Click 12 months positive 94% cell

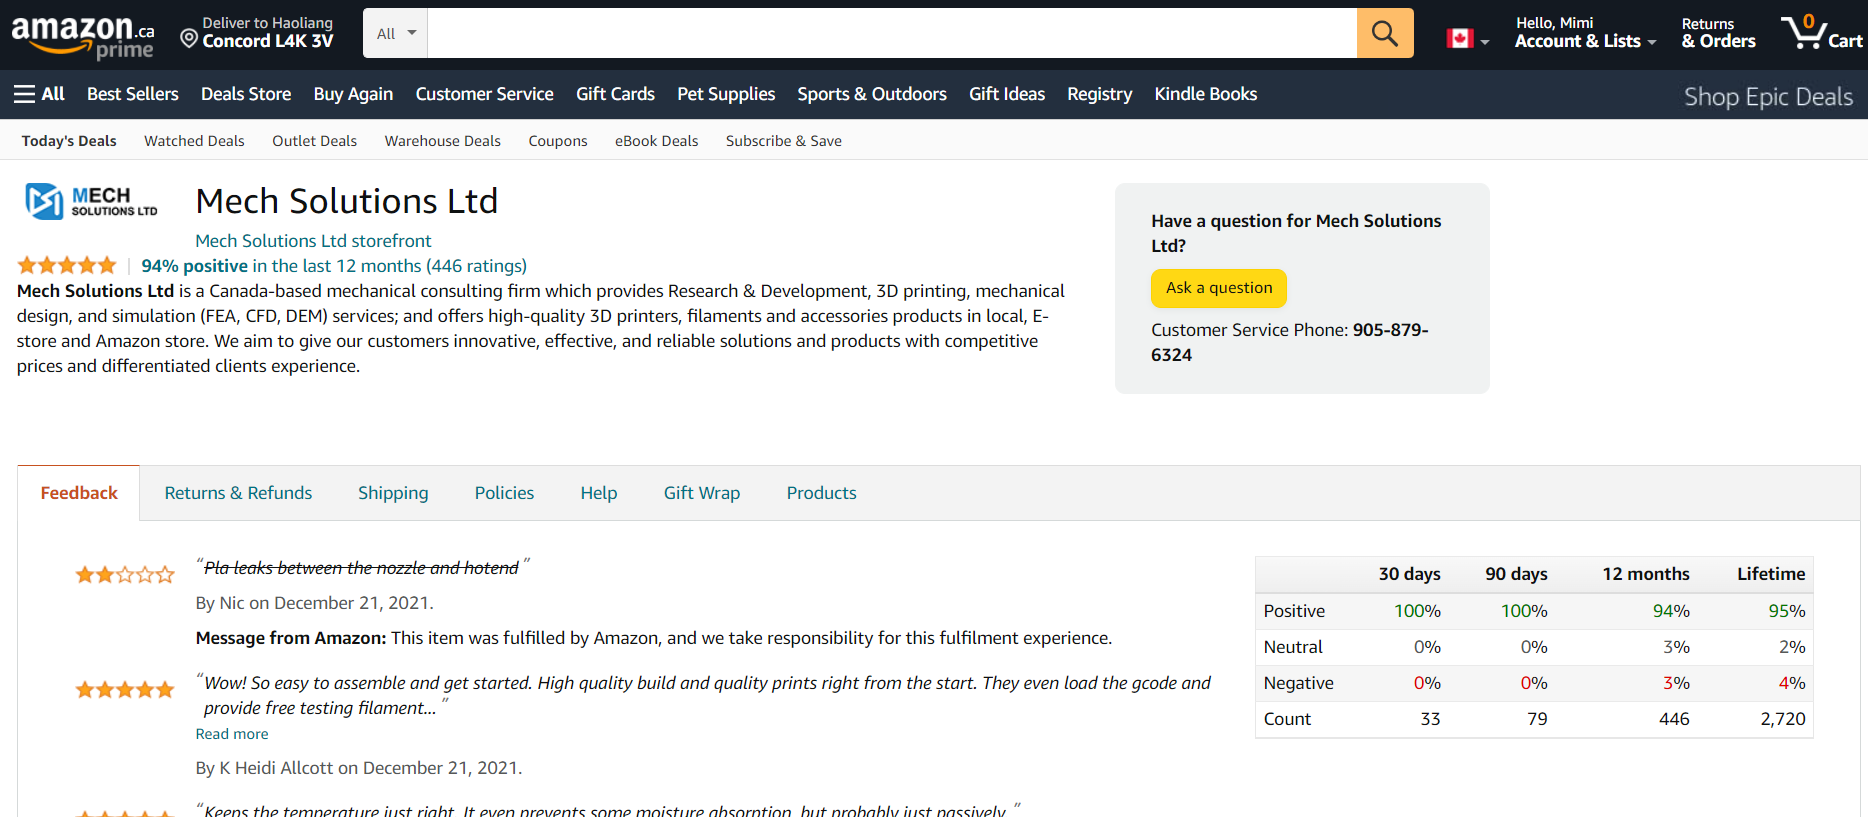pyautogui.click(x=1671, y=611)
